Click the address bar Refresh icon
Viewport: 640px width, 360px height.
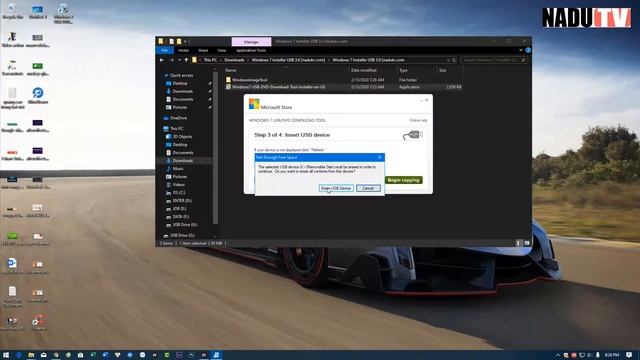(454, 60)
